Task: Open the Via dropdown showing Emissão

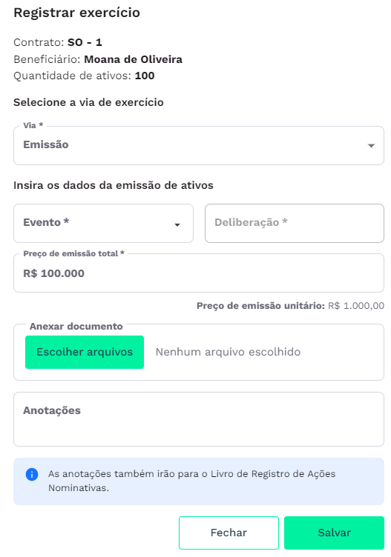Action: tap(199, 145)
